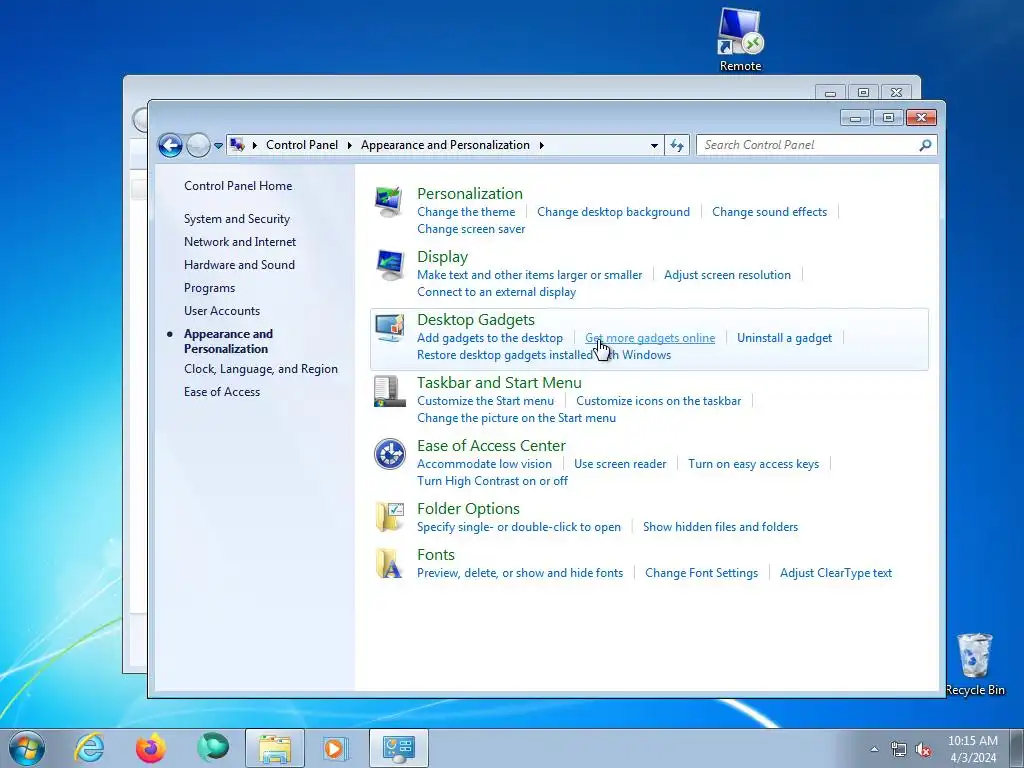
Task: Click the Fonts folder icon
Action: coord(390,563)
